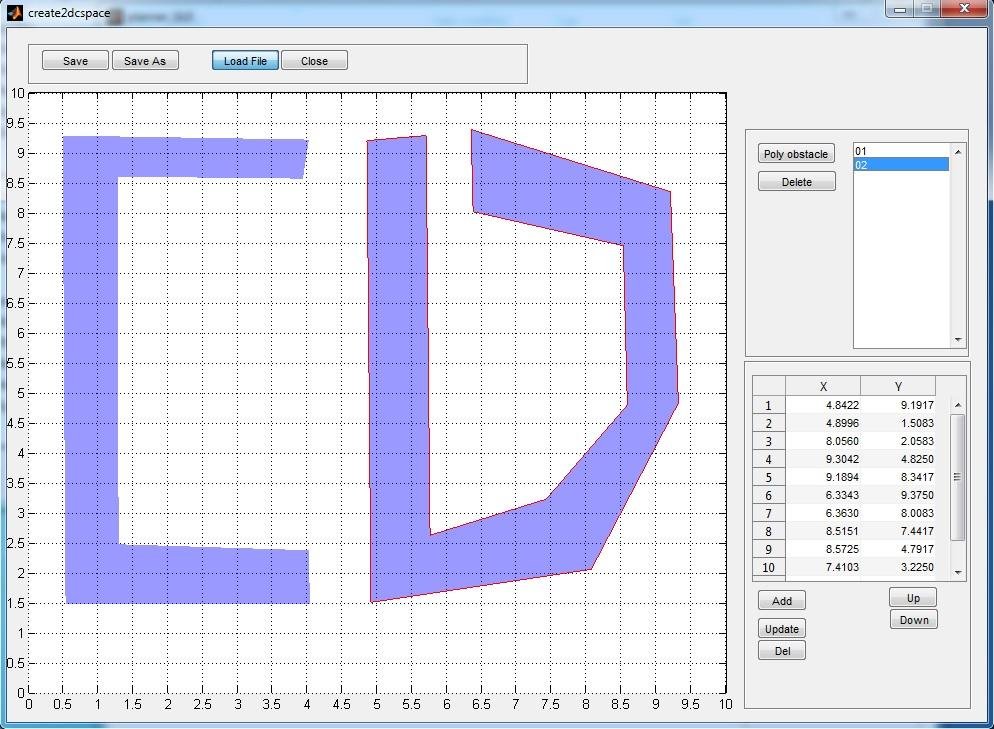This screenshot has height=729, width=994.
Task: Click the Close button in the toolbar
Action: [314, 60]
